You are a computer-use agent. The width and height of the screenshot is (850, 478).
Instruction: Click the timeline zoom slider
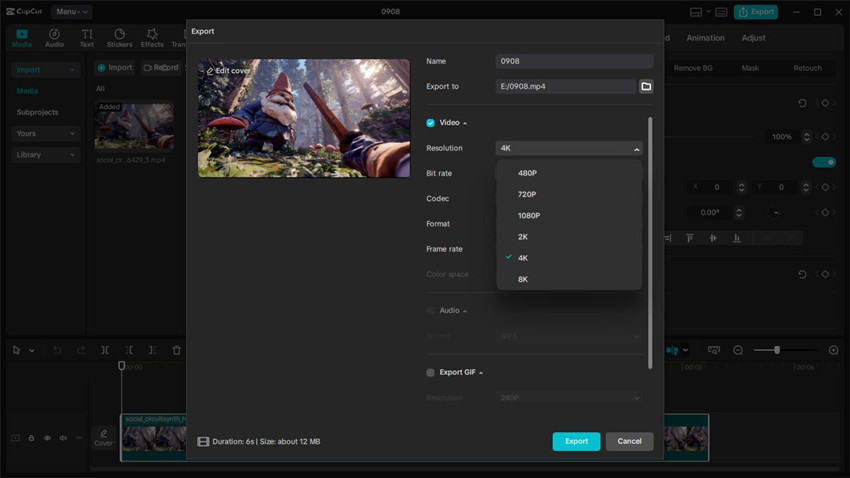pyautogui.click(x=785, y=350)
